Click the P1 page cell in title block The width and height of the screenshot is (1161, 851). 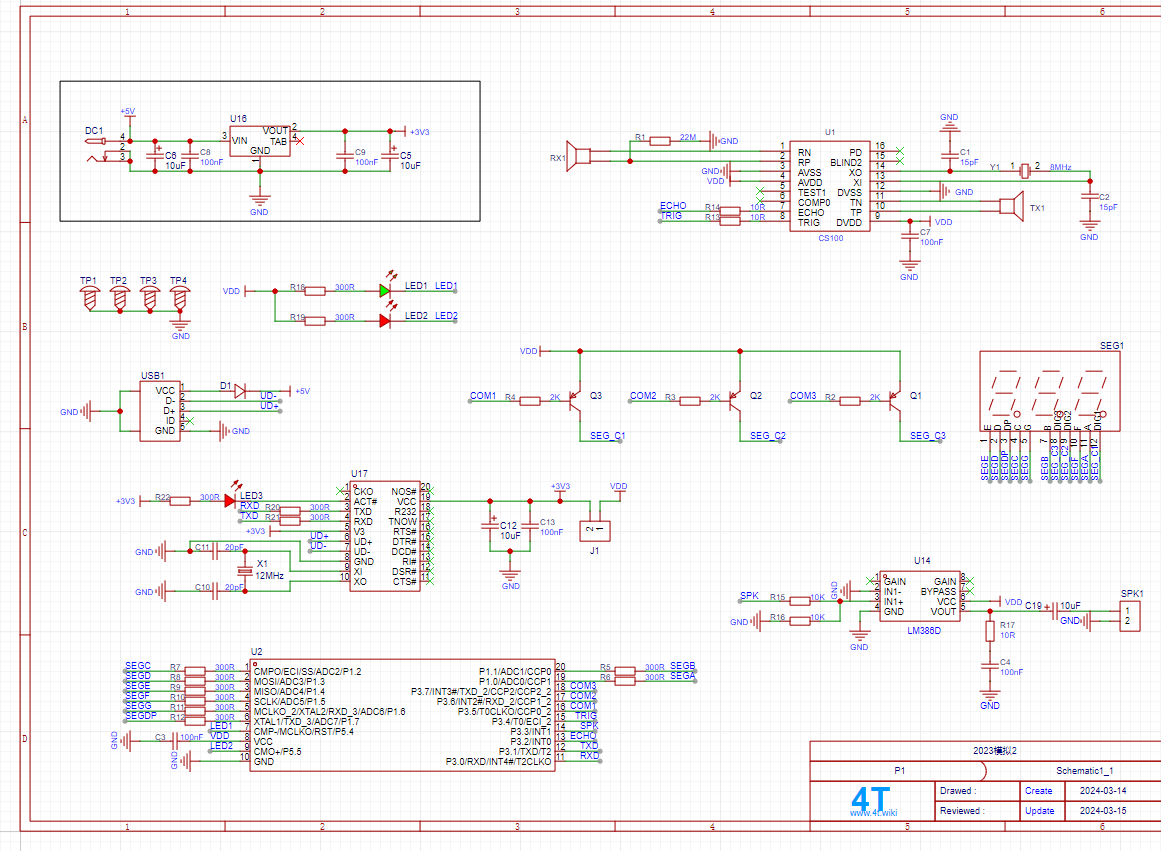pyautogui.click(x=900, y=771)
